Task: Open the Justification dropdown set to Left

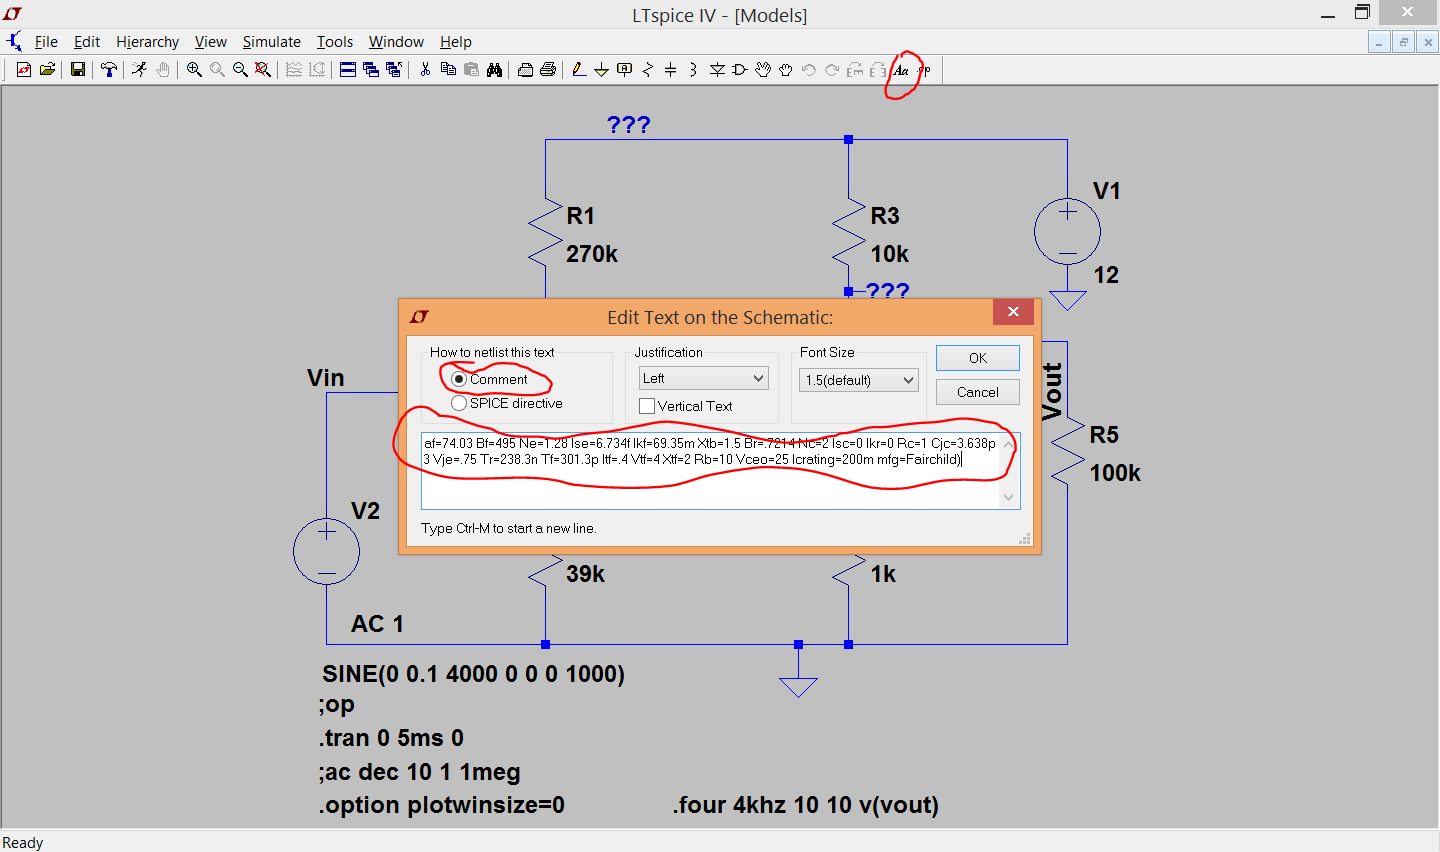Action: [703, 378]
